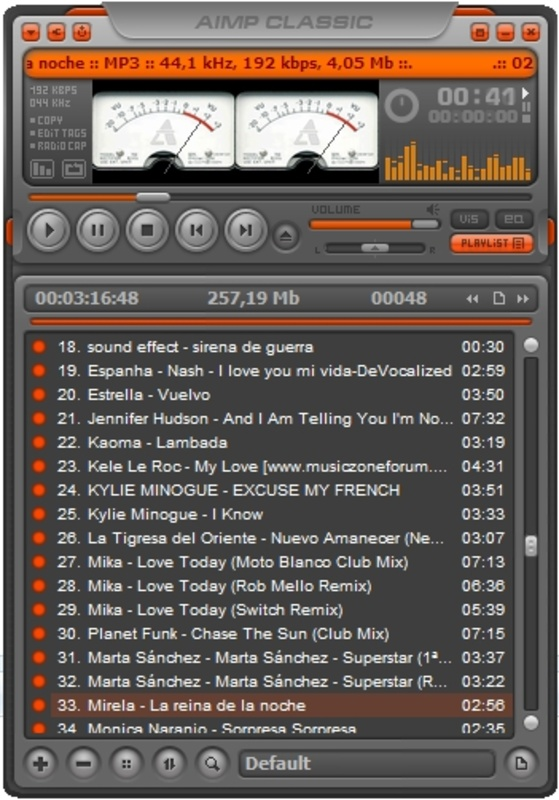Image resolution: width=559 pixels, height=800 pixels.
Task: Toggle the VIS visualization button
Action: [x=469, y=219]
